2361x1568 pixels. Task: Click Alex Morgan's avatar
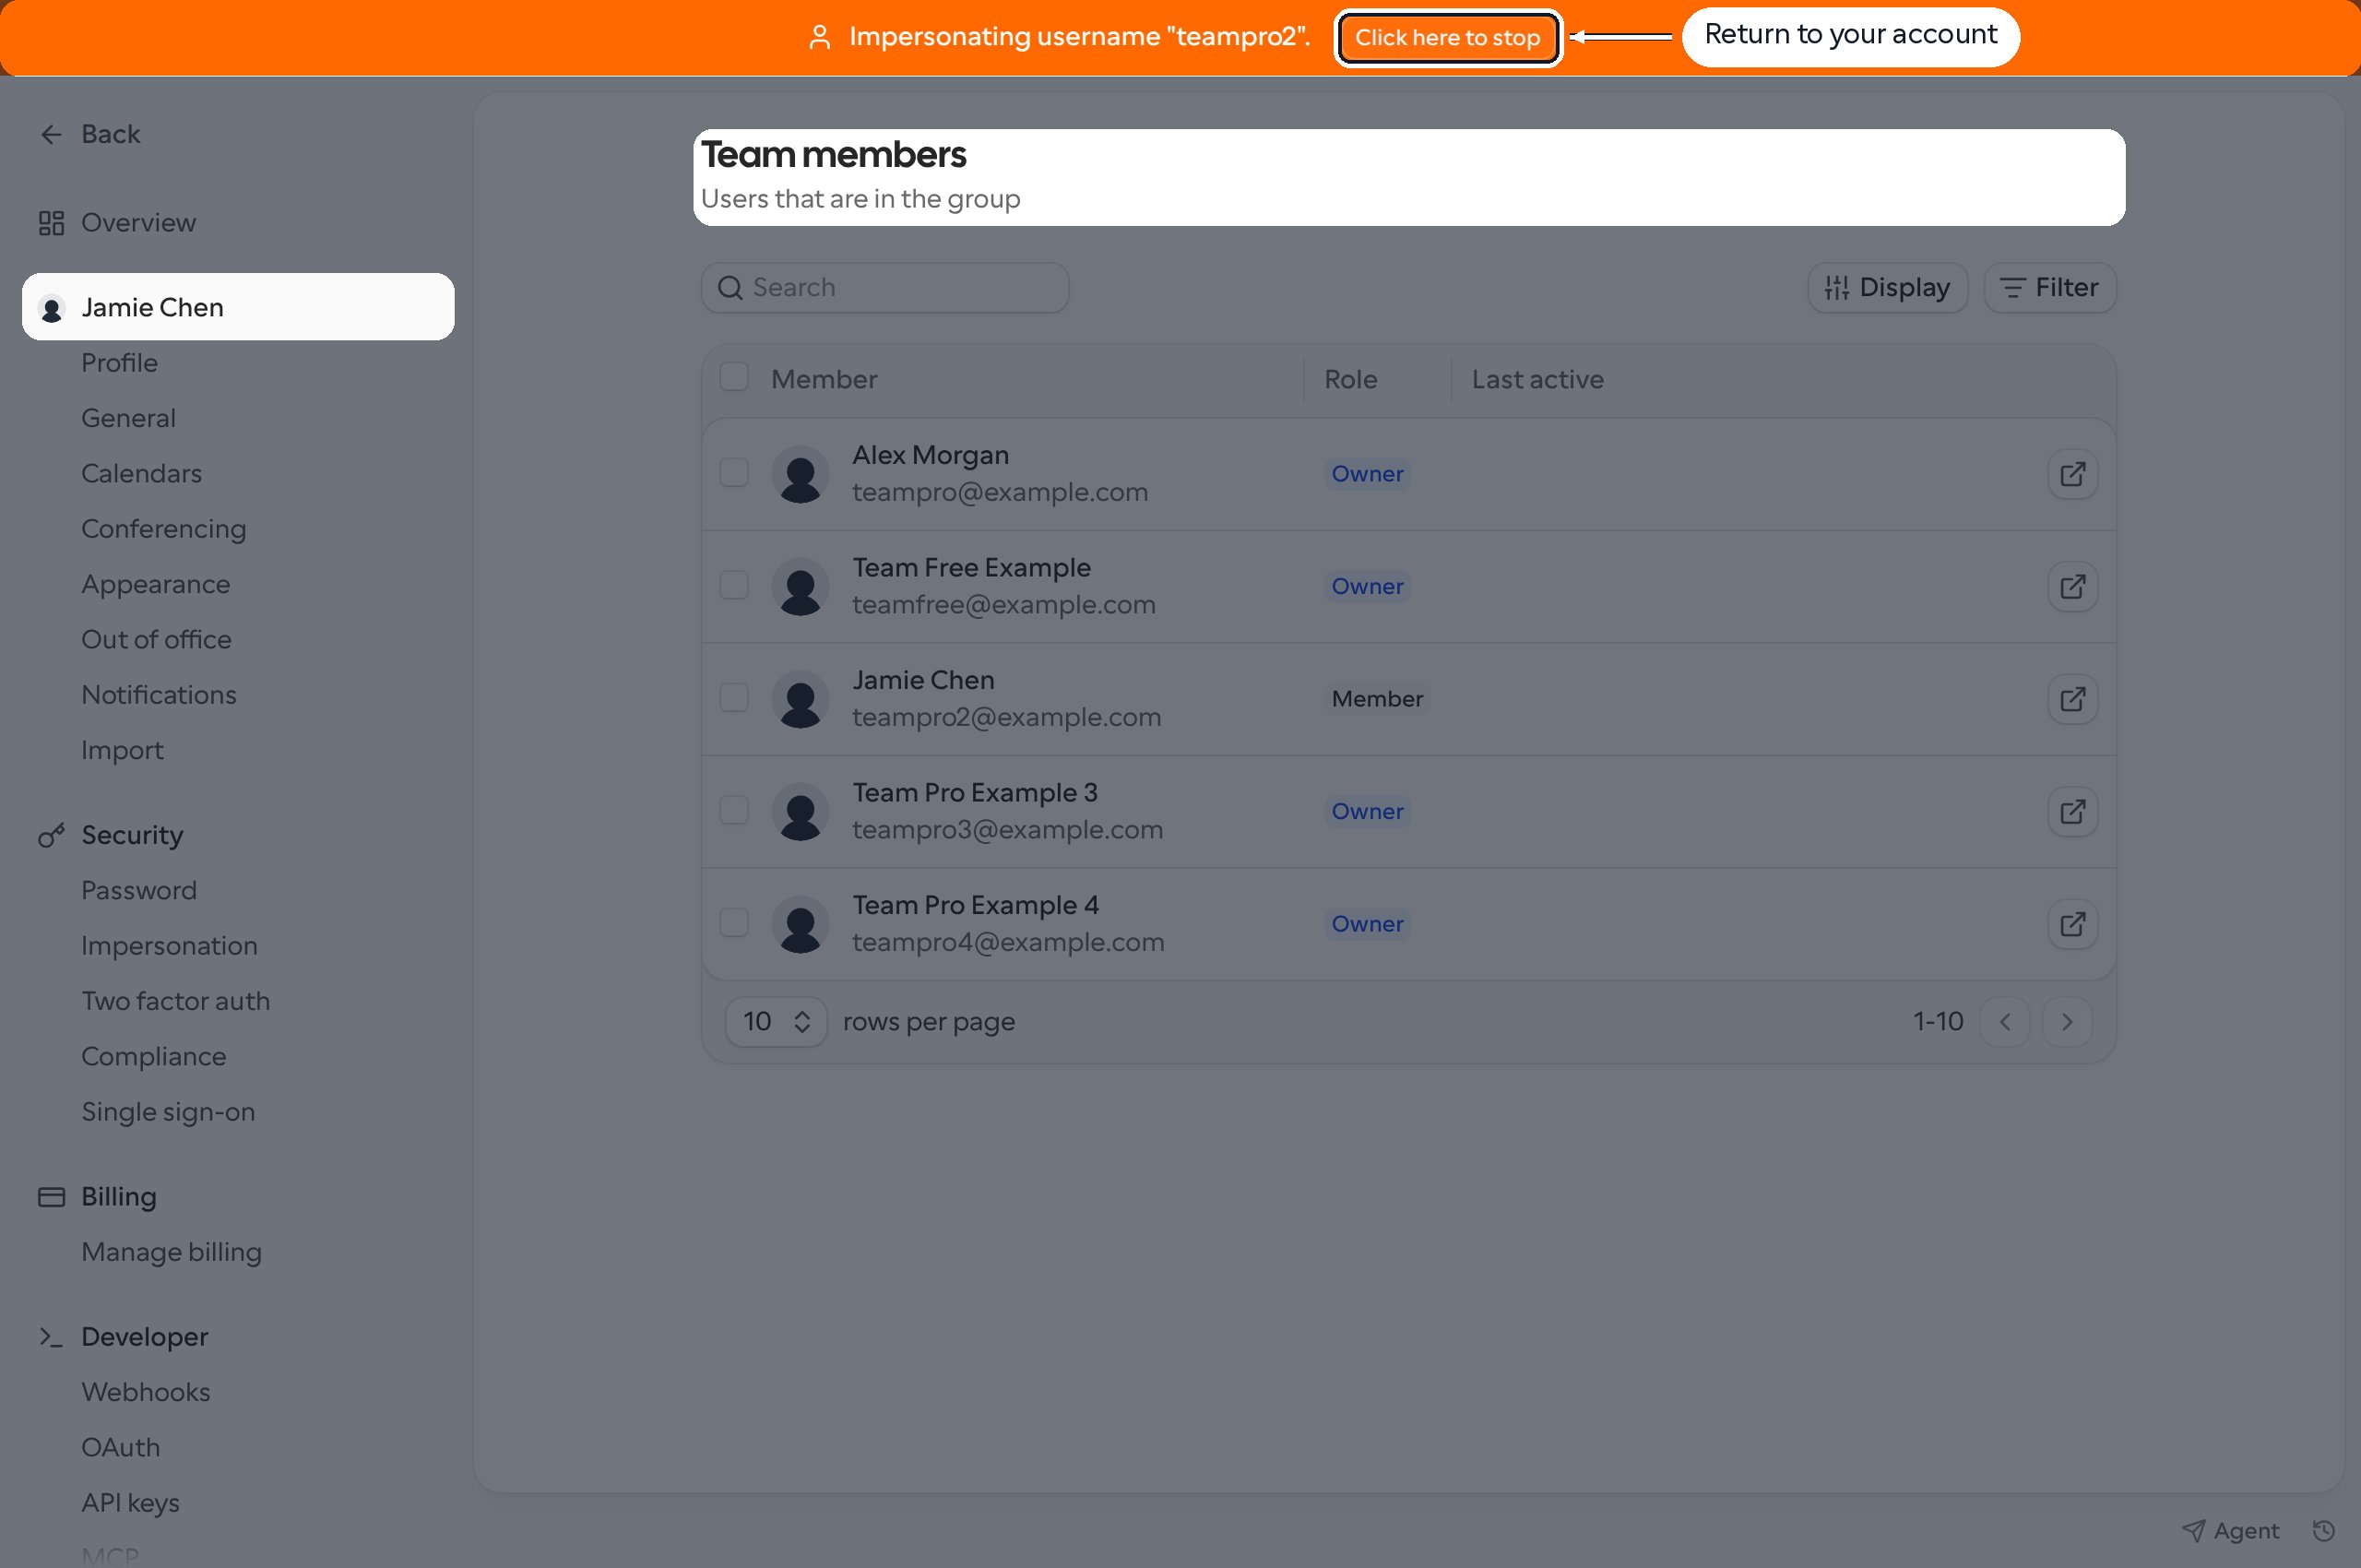[800, 474]
